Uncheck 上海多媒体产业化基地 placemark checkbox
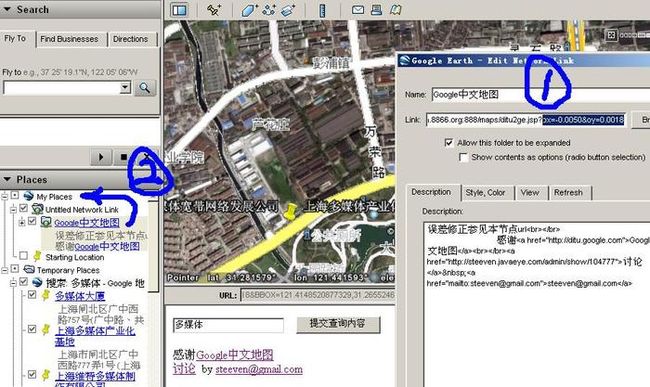Screen dimensions: 650x387 32,329
